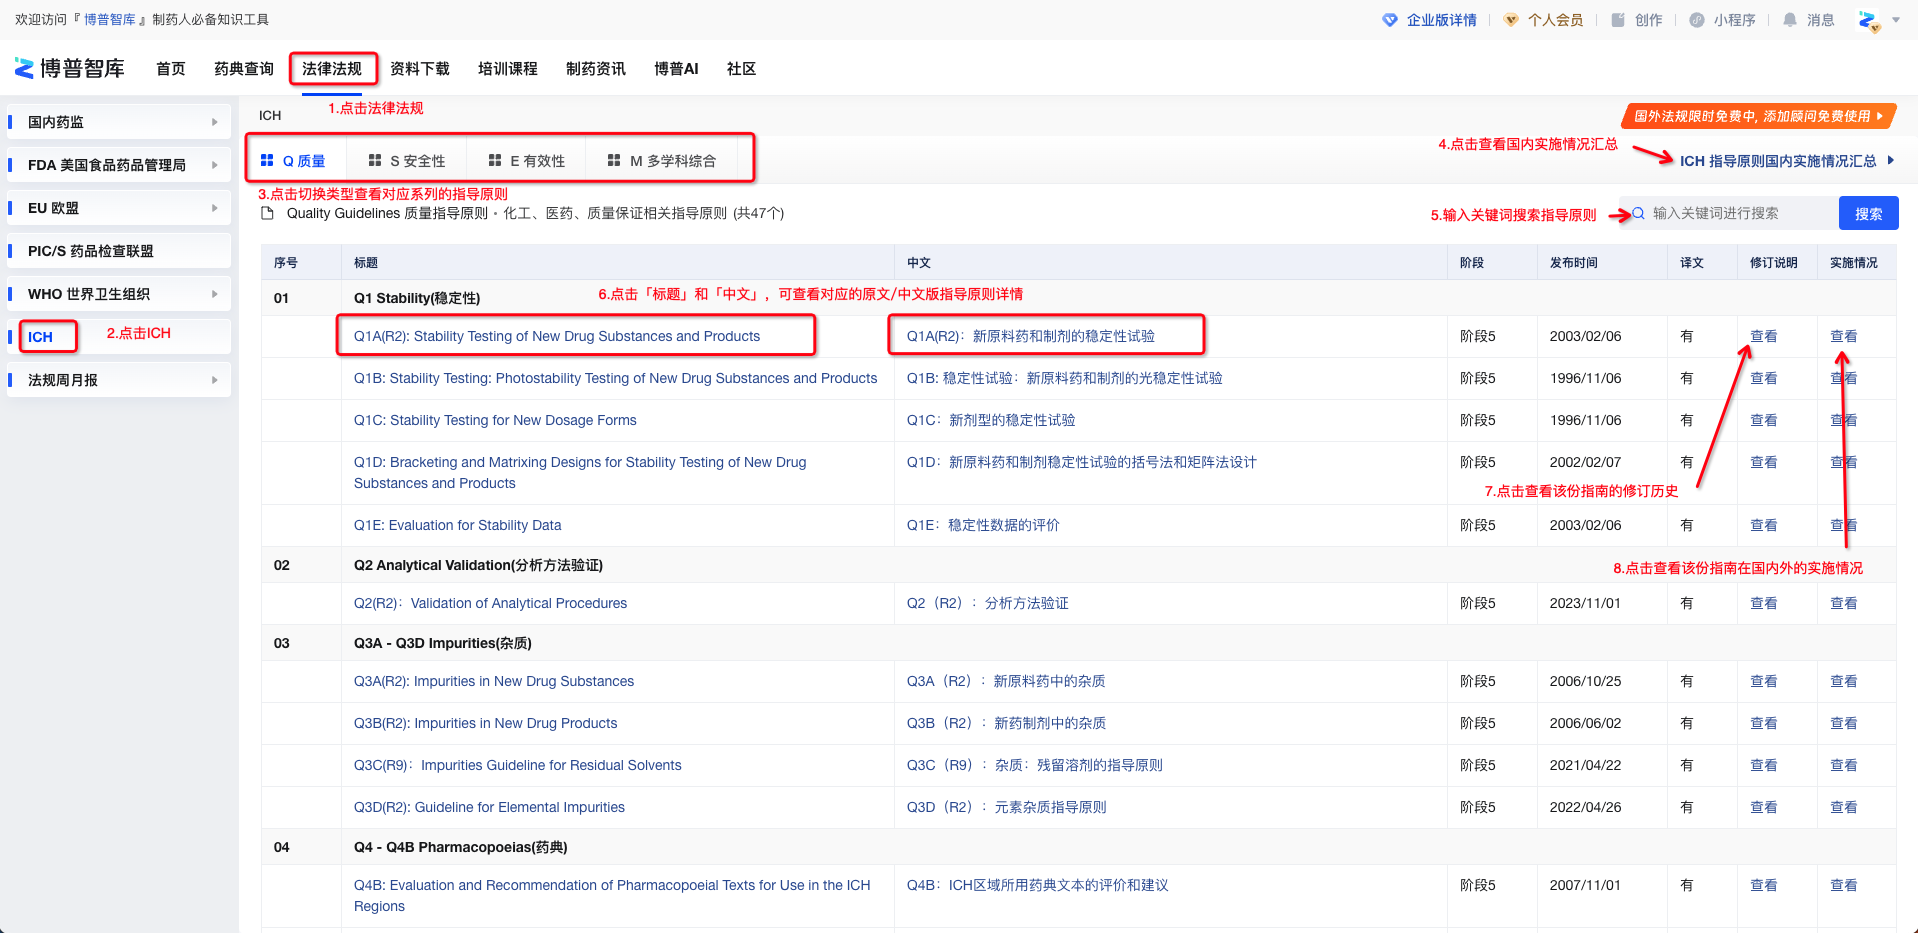Viewport: 1918px width, 933px height.
Task: Click the grid icon of S 安全性 tab
Action: click(x=375, y=160)
